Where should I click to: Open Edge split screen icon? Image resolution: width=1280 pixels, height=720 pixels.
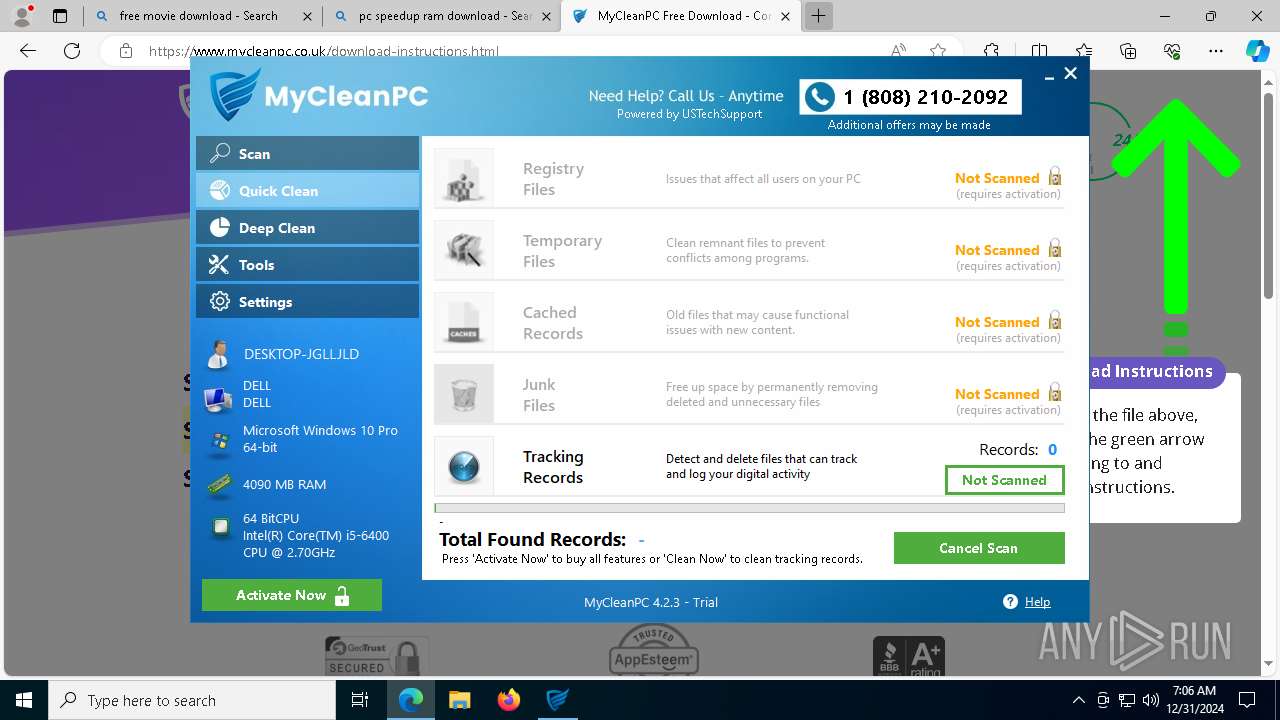point(1039,51)
